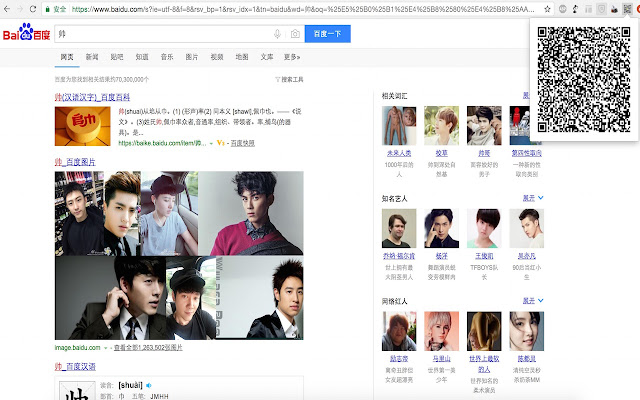Open the dropdown arrow after image.baidu.com

105,348
